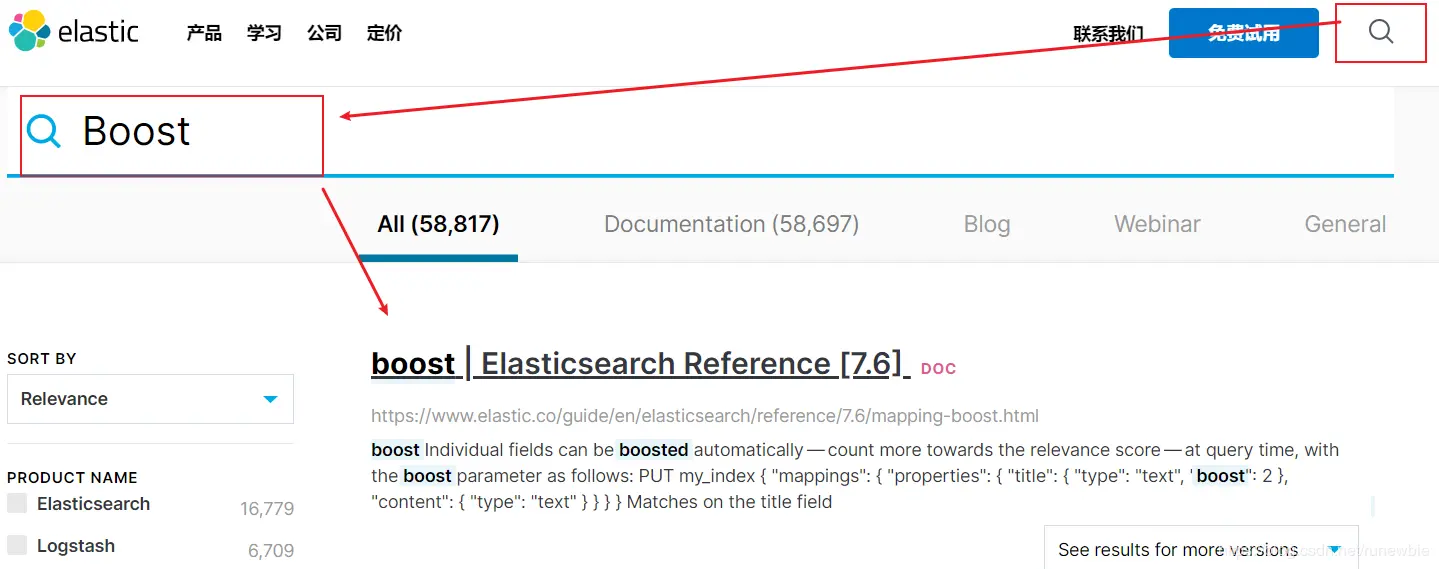Image resolution: width=1439 pixels, height=569 pixels.
Task: Click the 联系我们 link
Action: click(1108, 33)
